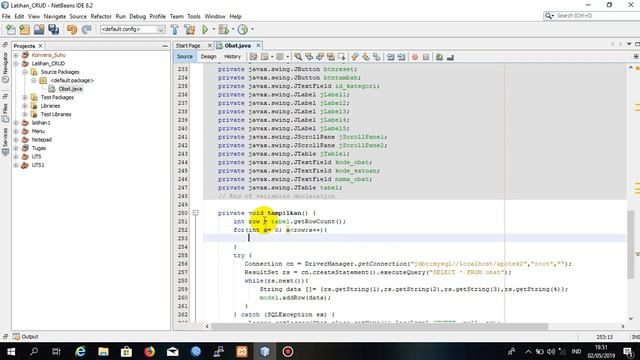The width and height of the screenshot is (640, 360).
Task: Click Find Next Occurrence icon
Action: coord(320,57)
